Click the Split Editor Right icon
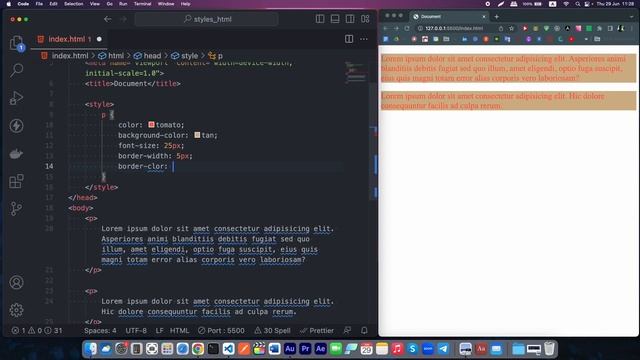 click(x=349, y=39)
